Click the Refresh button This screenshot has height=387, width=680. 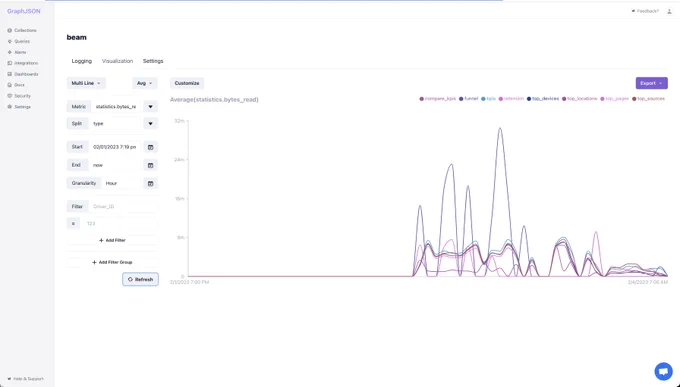coord(140,279)
